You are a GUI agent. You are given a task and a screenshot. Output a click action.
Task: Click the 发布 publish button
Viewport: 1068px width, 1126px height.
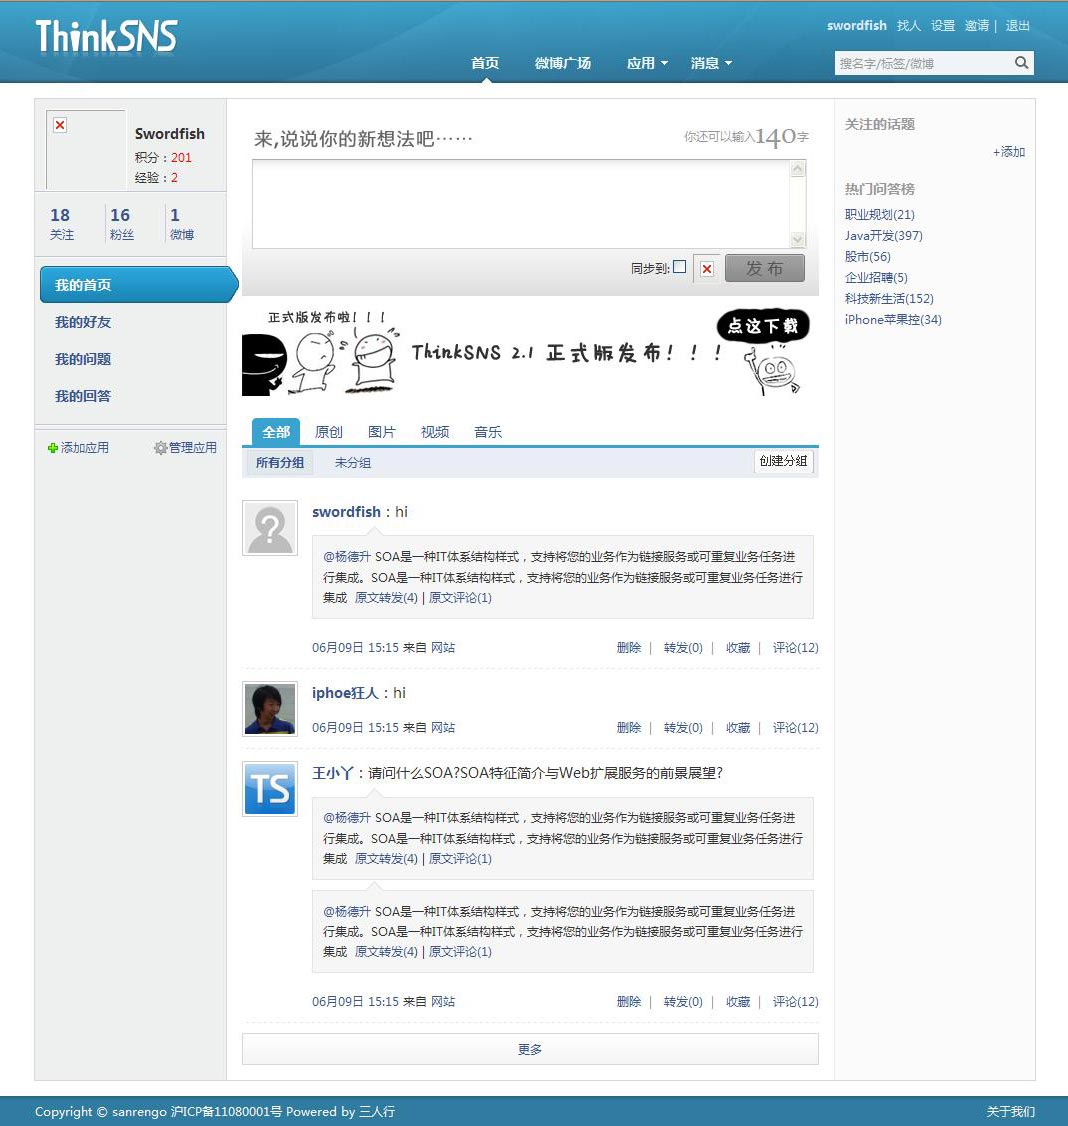[764, 269]
